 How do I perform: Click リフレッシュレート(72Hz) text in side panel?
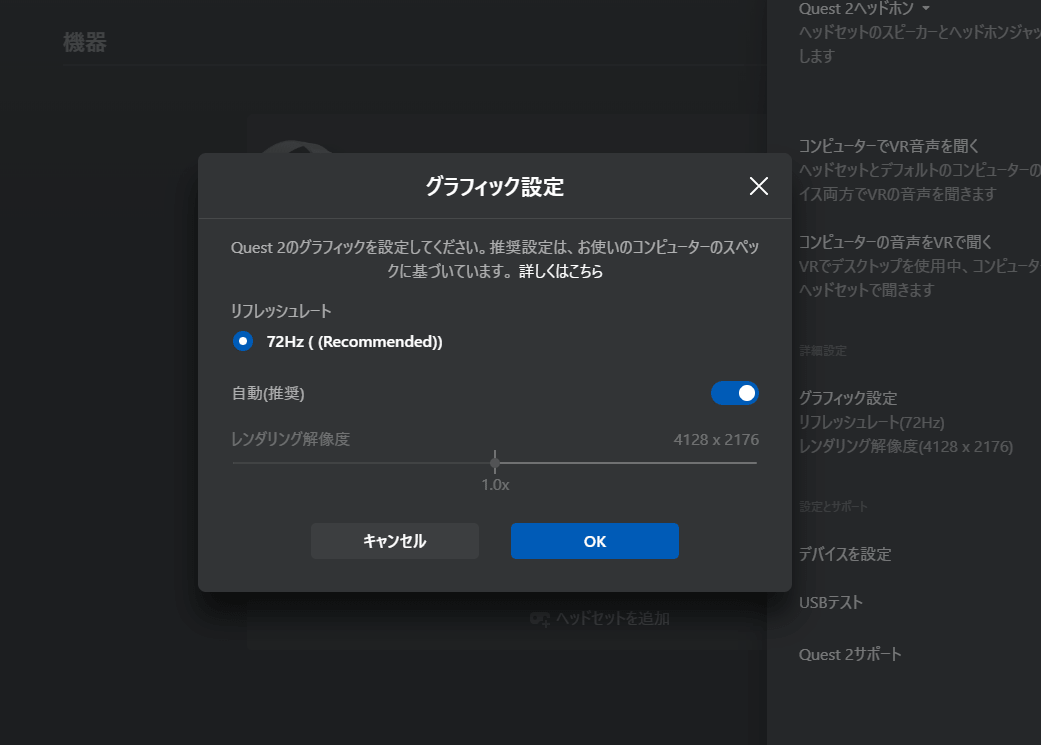coord(871,422)
